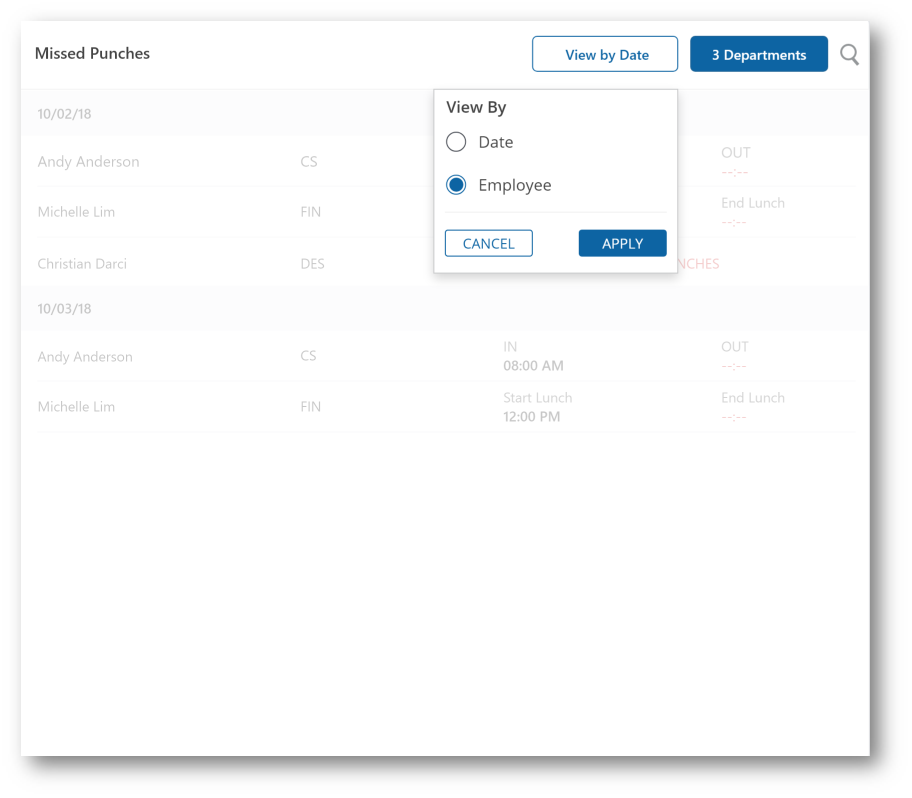This screenshot has width=912, height=798.
Task: Click empty End Lunch time on 10/02/18
Action: 734,222
